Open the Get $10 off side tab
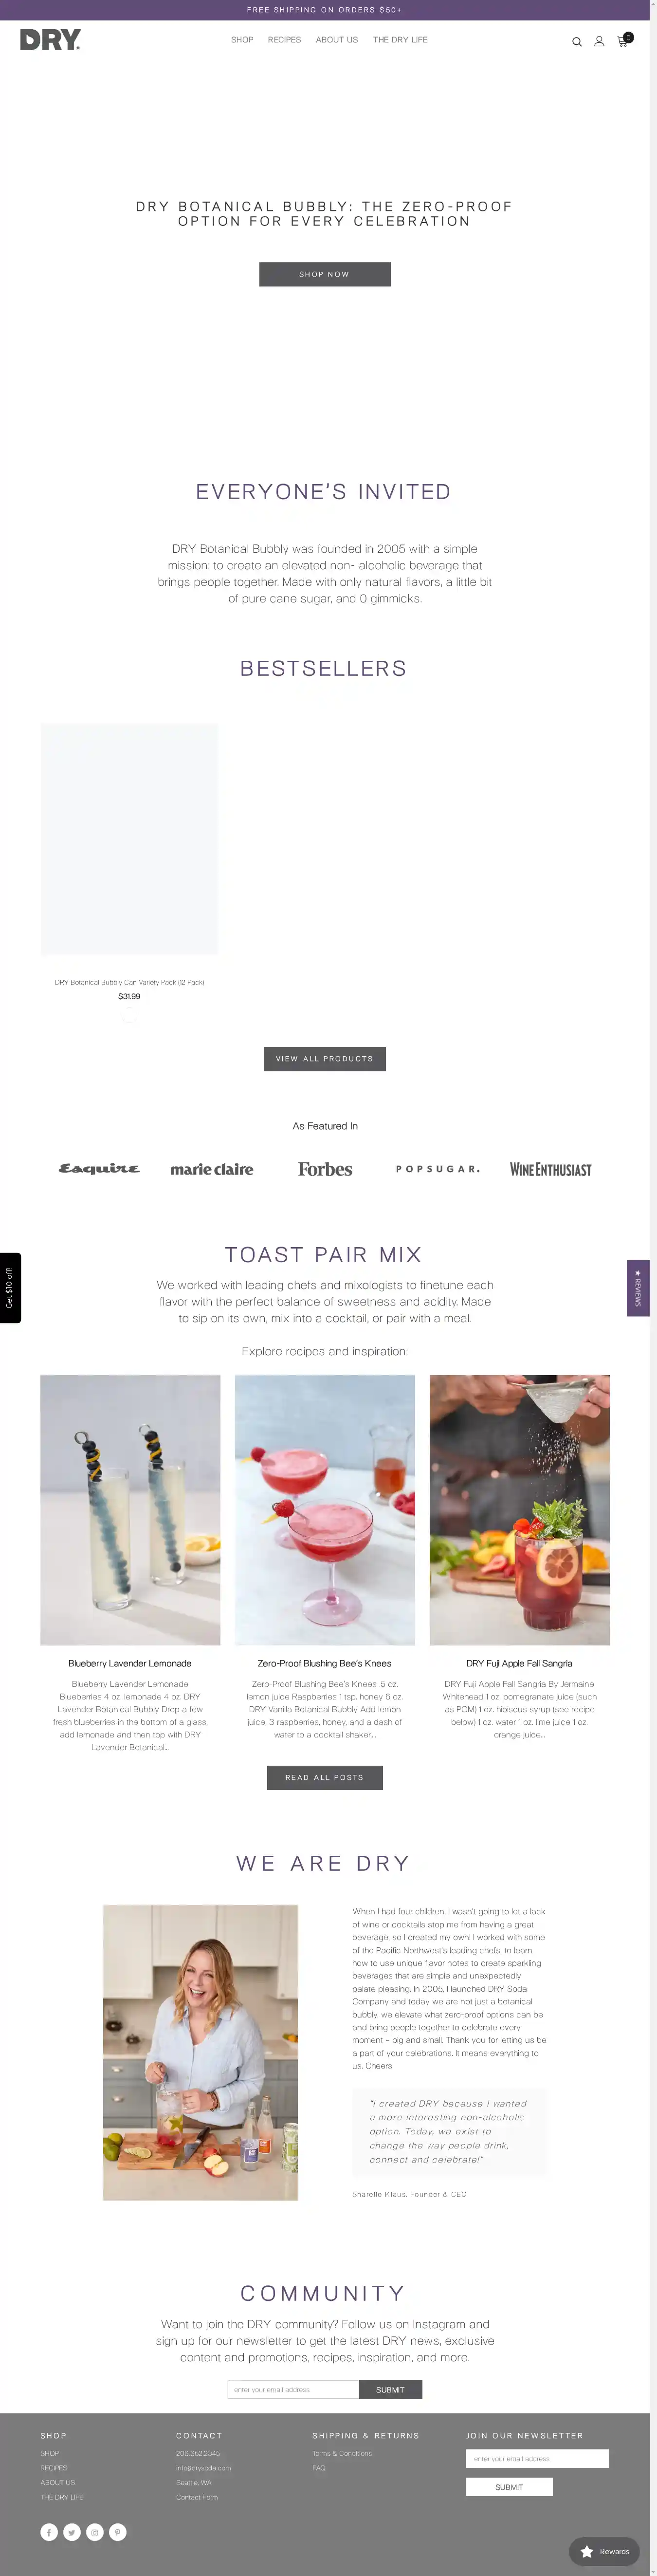The height and width of the screenshot is (2576, 657). pos(10,1288)
